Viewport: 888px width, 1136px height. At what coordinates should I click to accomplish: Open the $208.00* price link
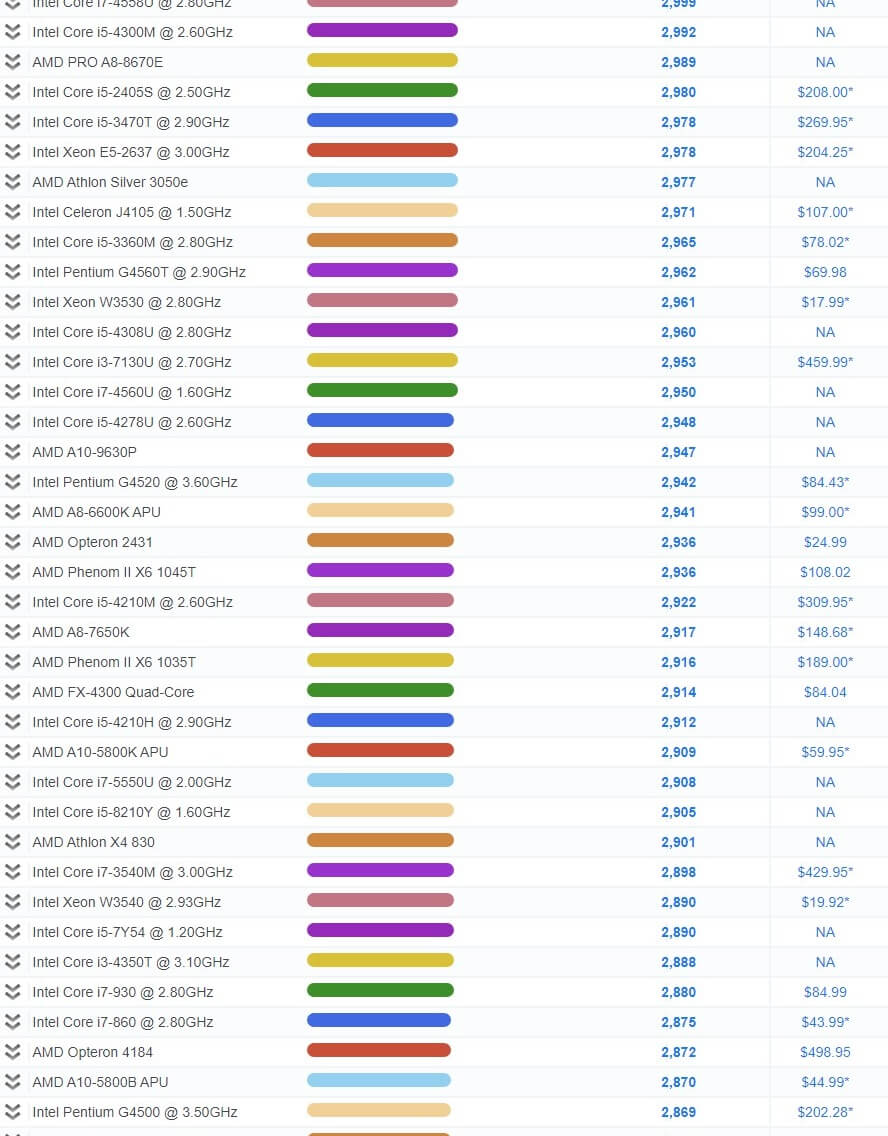tap(825, 92)
